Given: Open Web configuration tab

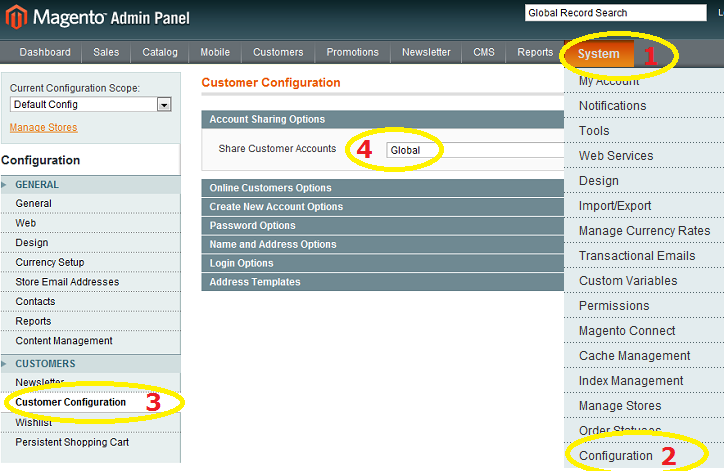Looking at the screenshot, I should pos(90,223).
